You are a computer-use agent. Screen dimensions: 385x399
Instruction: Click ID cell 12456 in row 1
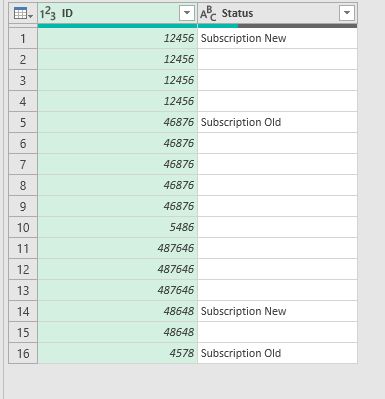pyautogui.click(x=118, y=38)
